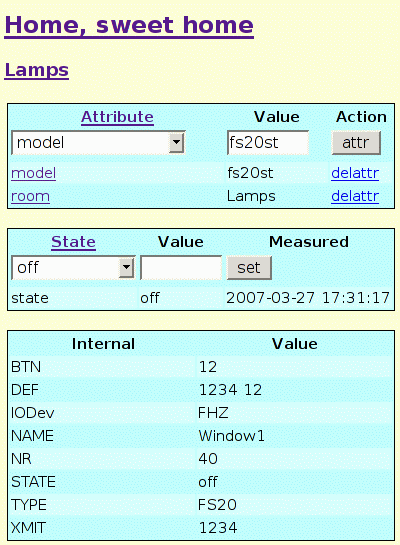Open the model attribute link
The image size is (400, 545).
pos(33,173)
